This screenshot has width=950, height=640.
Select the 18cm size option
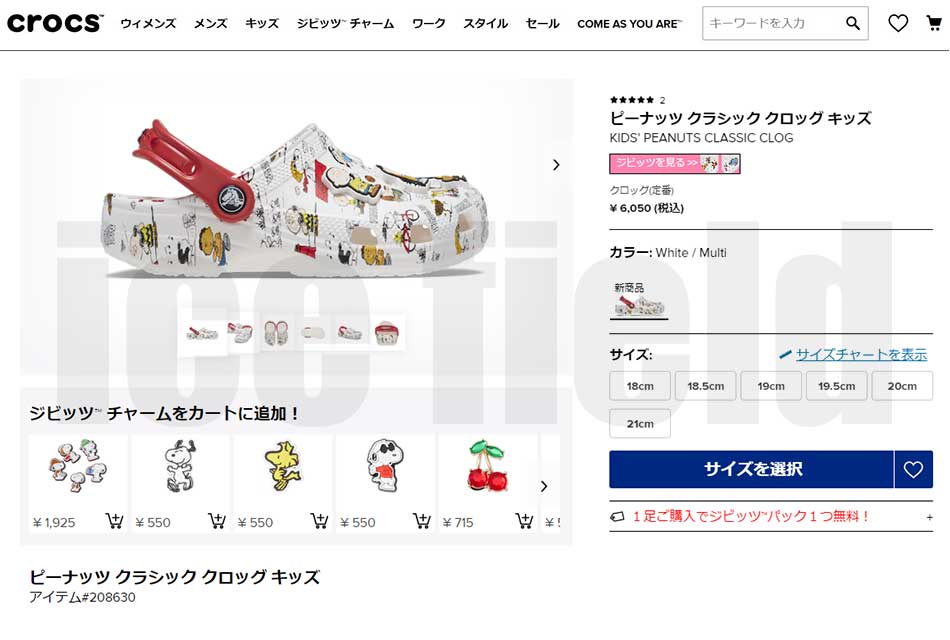pos(639,385)
